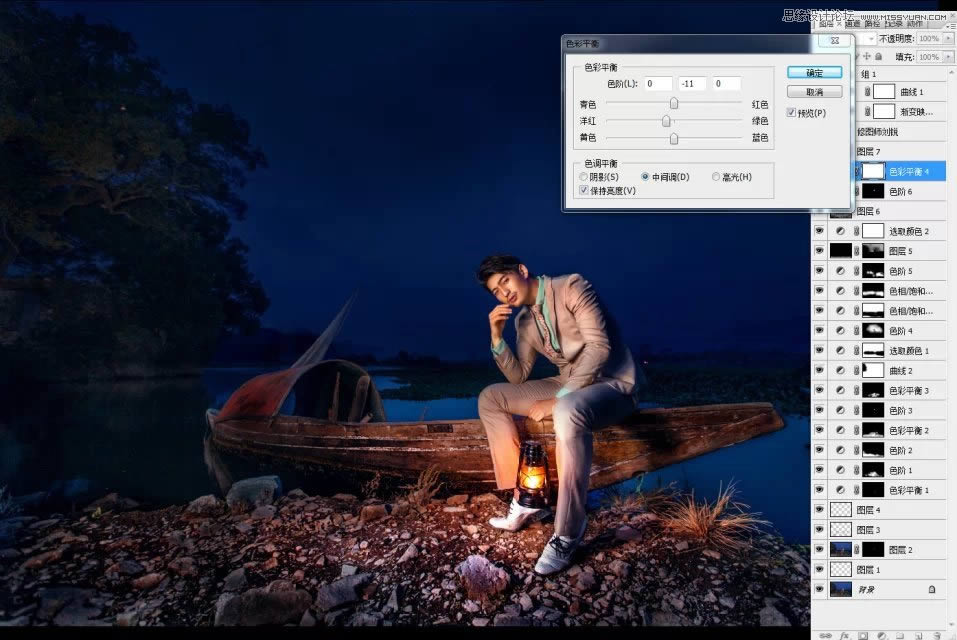Click the 黄色–蓝色 slider handle
The image size is (957, 640).
click(x=674, y=138)
